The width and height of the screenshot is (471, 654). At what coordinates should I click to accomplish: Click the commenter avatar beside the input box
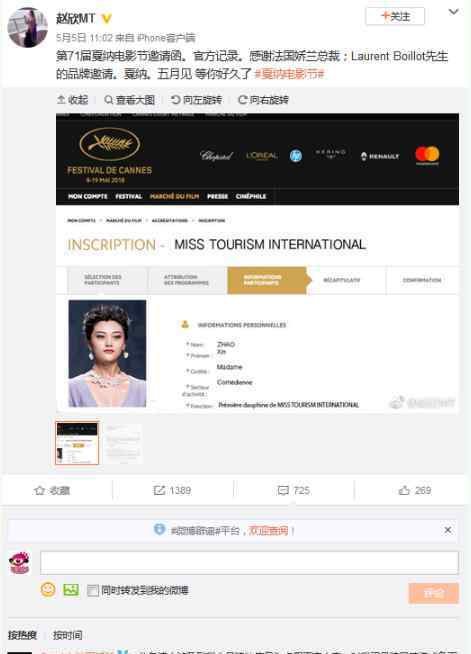[x=19, y=563]
